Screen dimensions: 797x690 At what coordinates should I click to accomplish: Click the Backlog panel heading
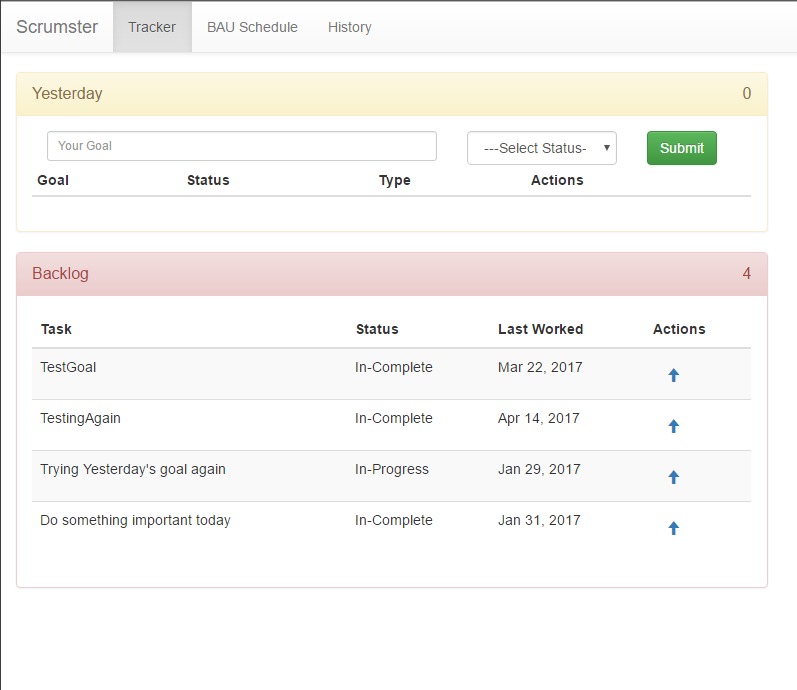point(60,274)
